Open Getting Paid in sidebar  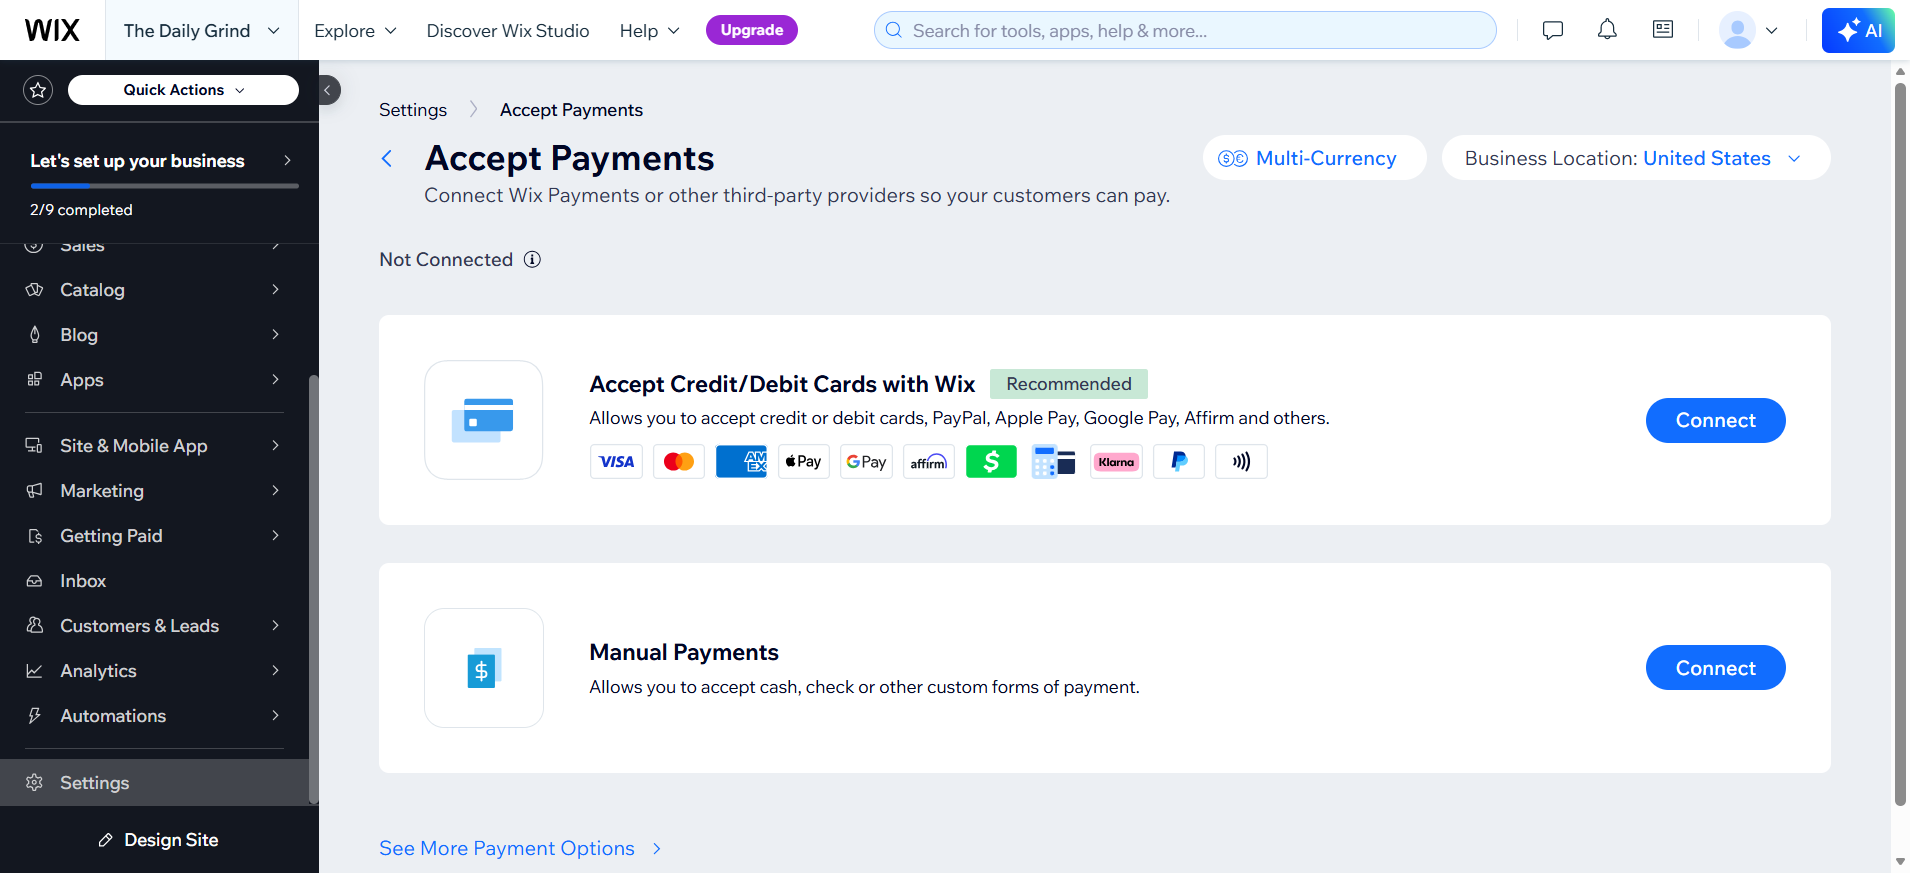pyautogui.click(x=154, y=536)
